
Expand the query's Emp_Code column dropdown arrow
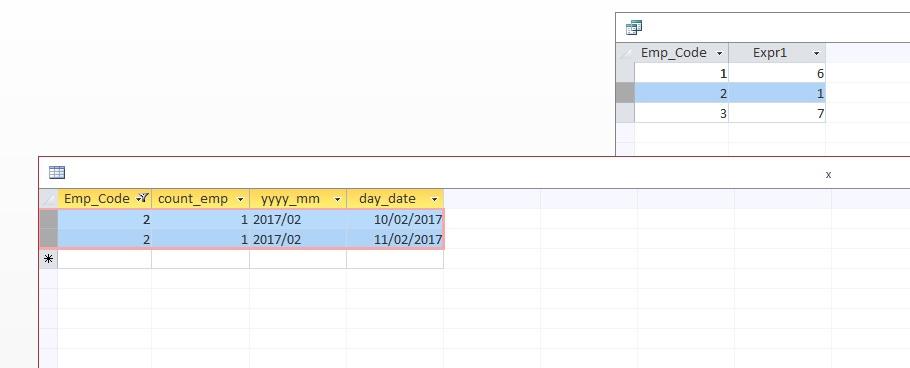point(720,53)
